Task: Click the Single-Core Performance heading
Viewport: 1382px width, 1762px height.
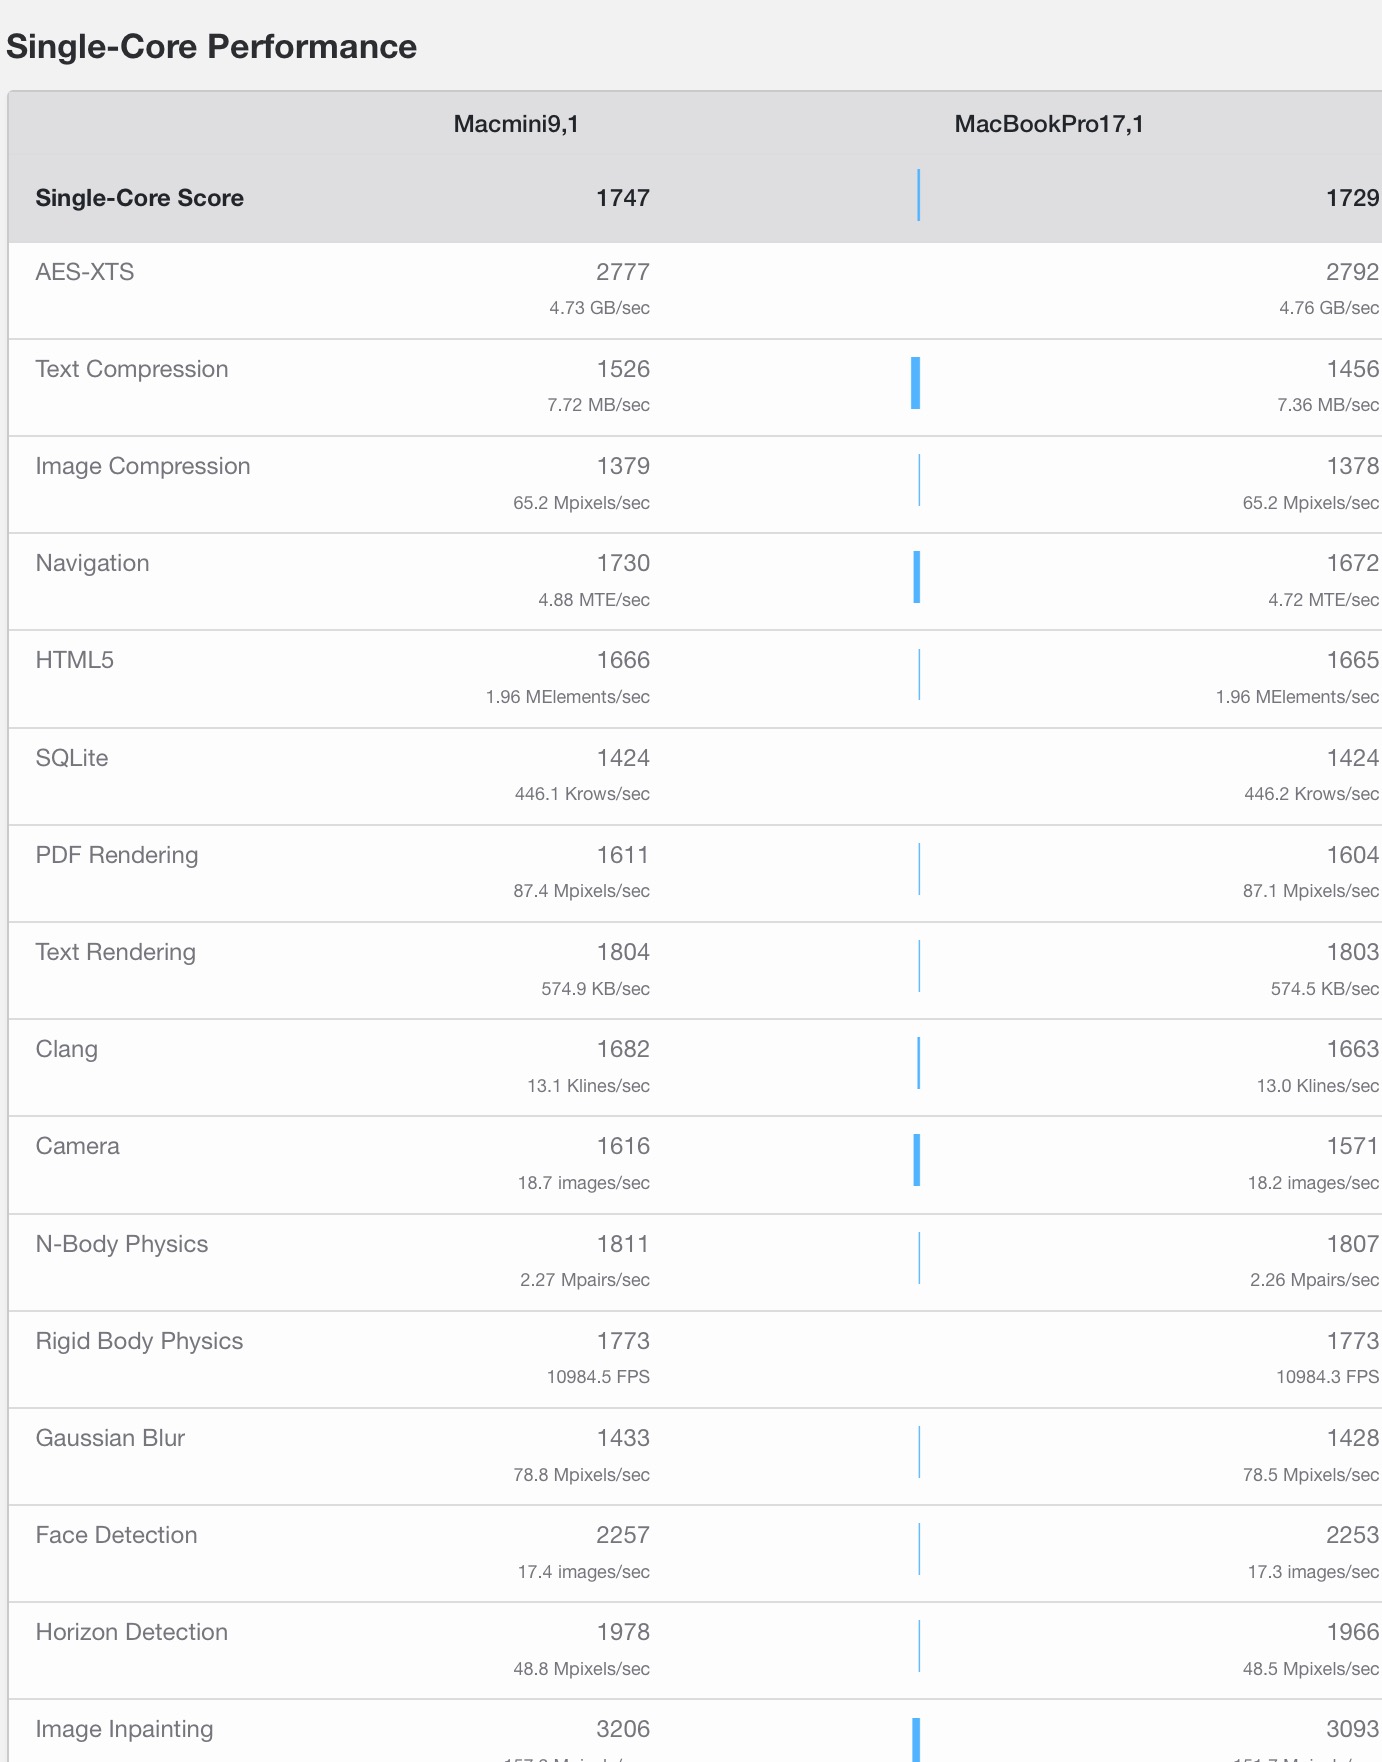Action: (212, 47)
